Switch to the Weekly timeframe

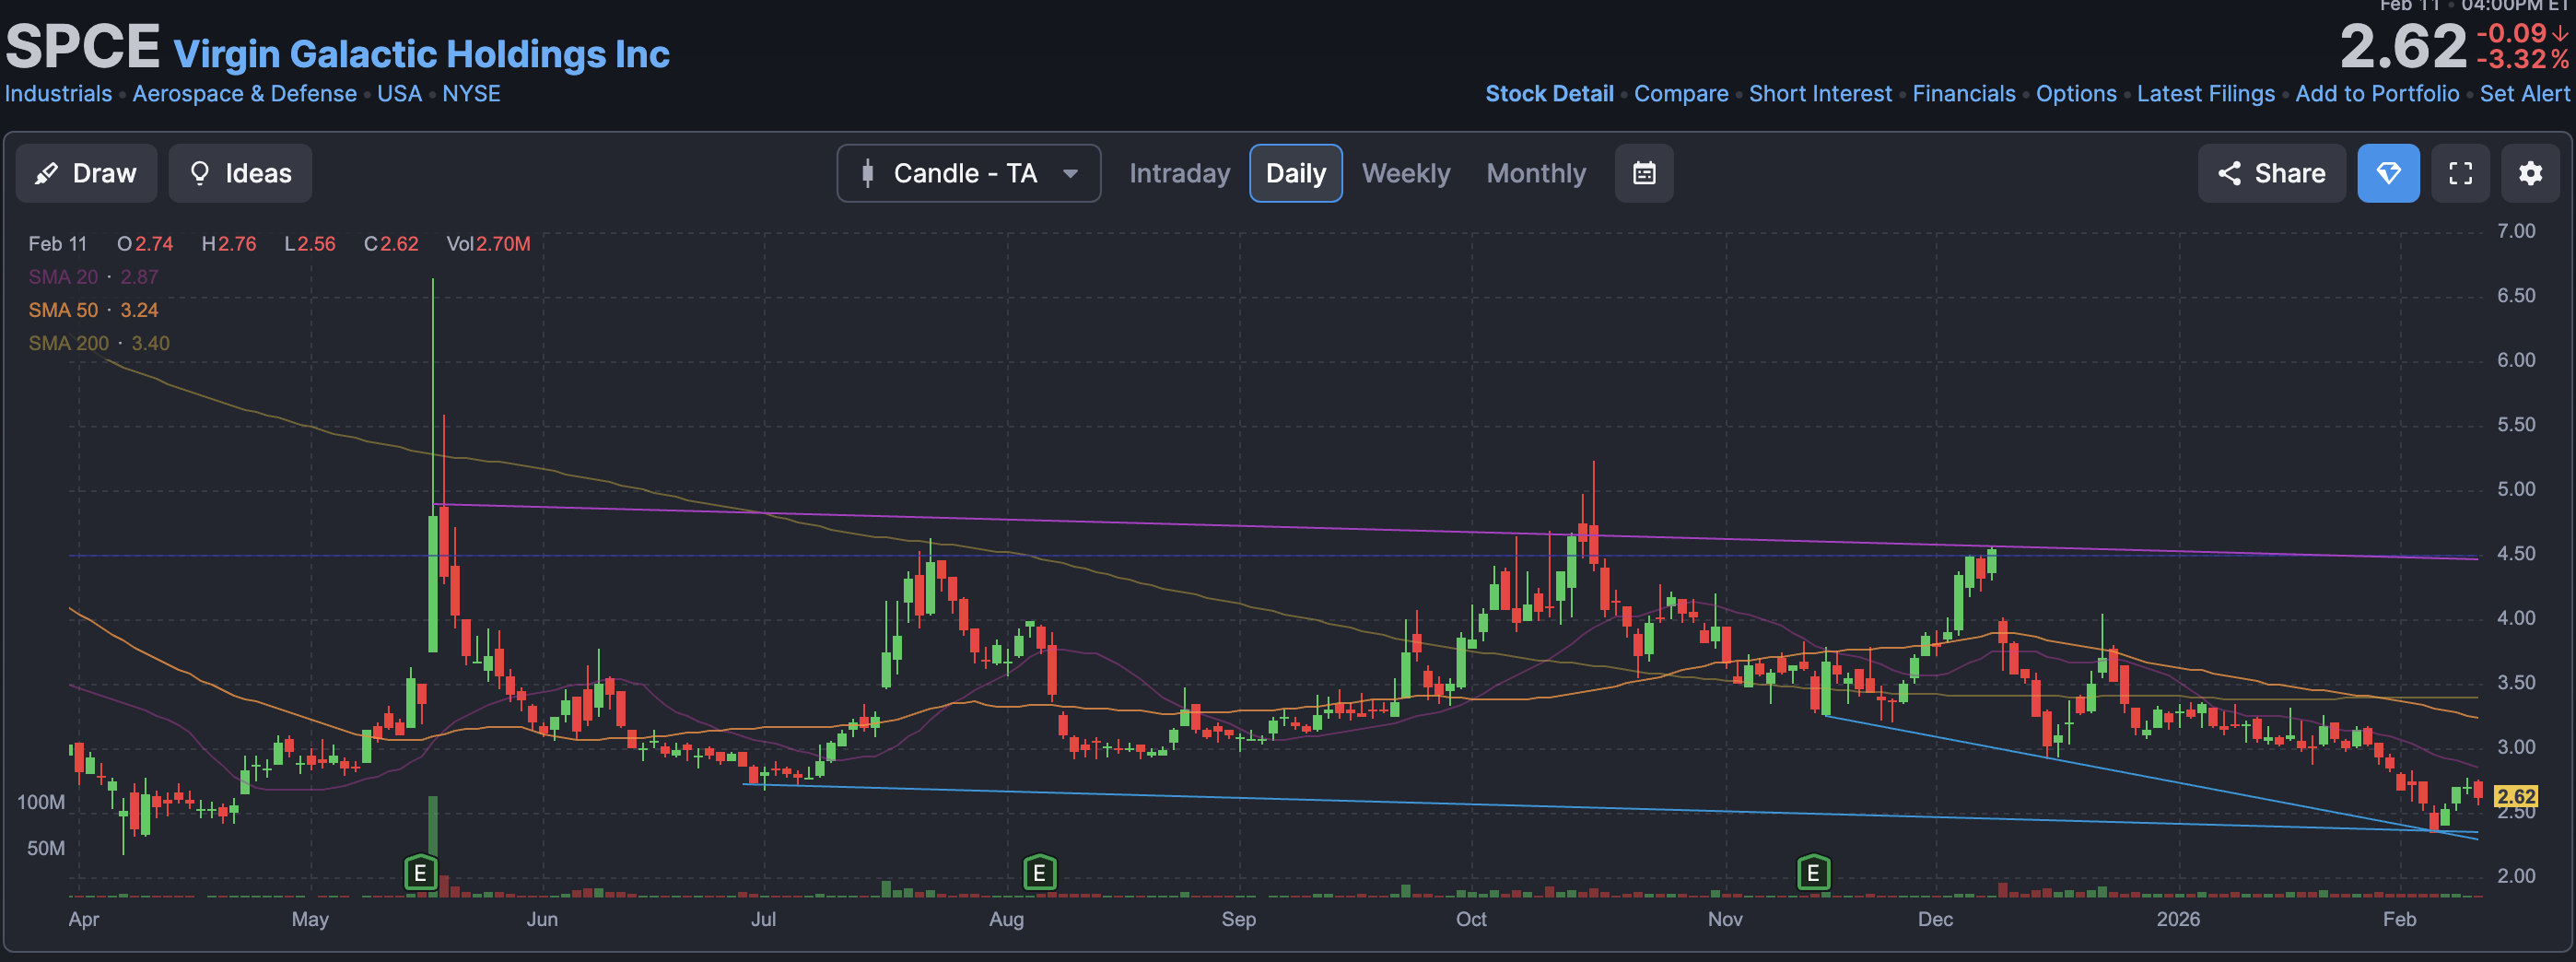pos(1405,173)
